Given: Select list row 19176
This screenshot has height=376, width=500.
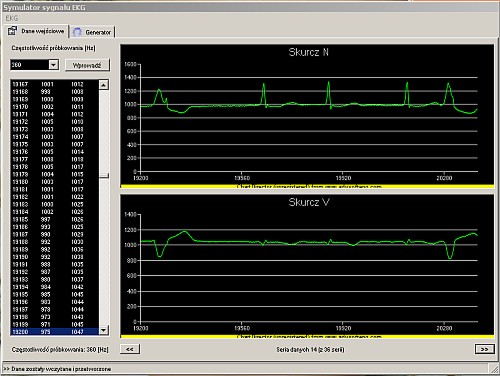Looking at the screenshot, I should (55, 152).
